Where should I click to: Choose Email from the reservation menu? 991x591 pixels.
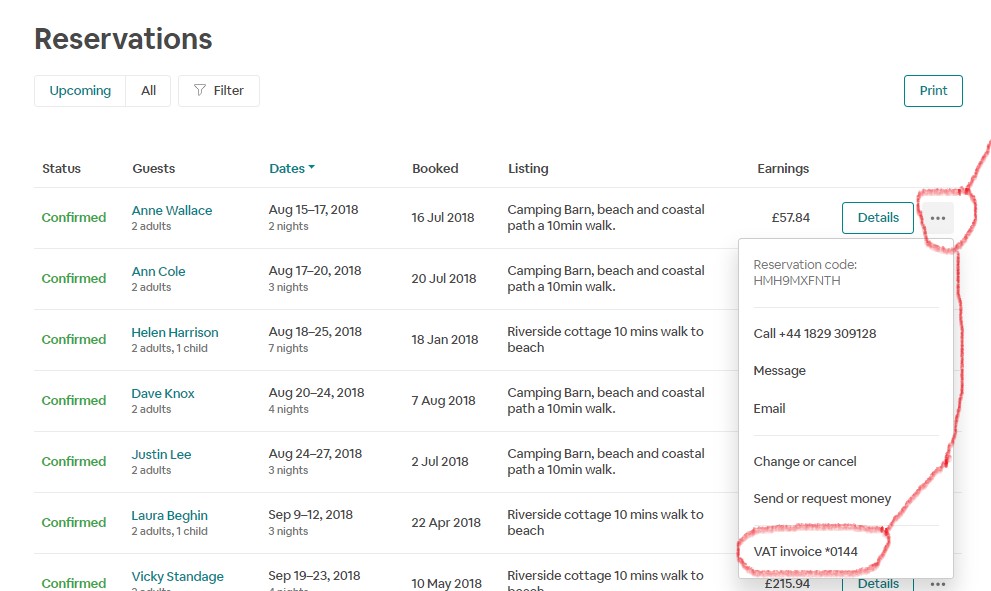point(769,409)
